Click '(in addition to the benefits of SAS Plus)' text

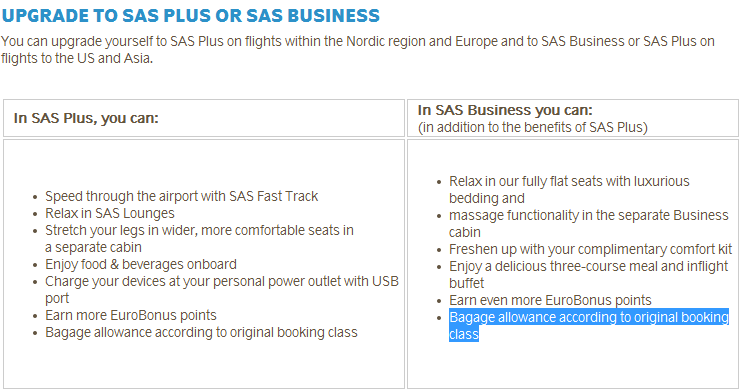click(532, 127)
